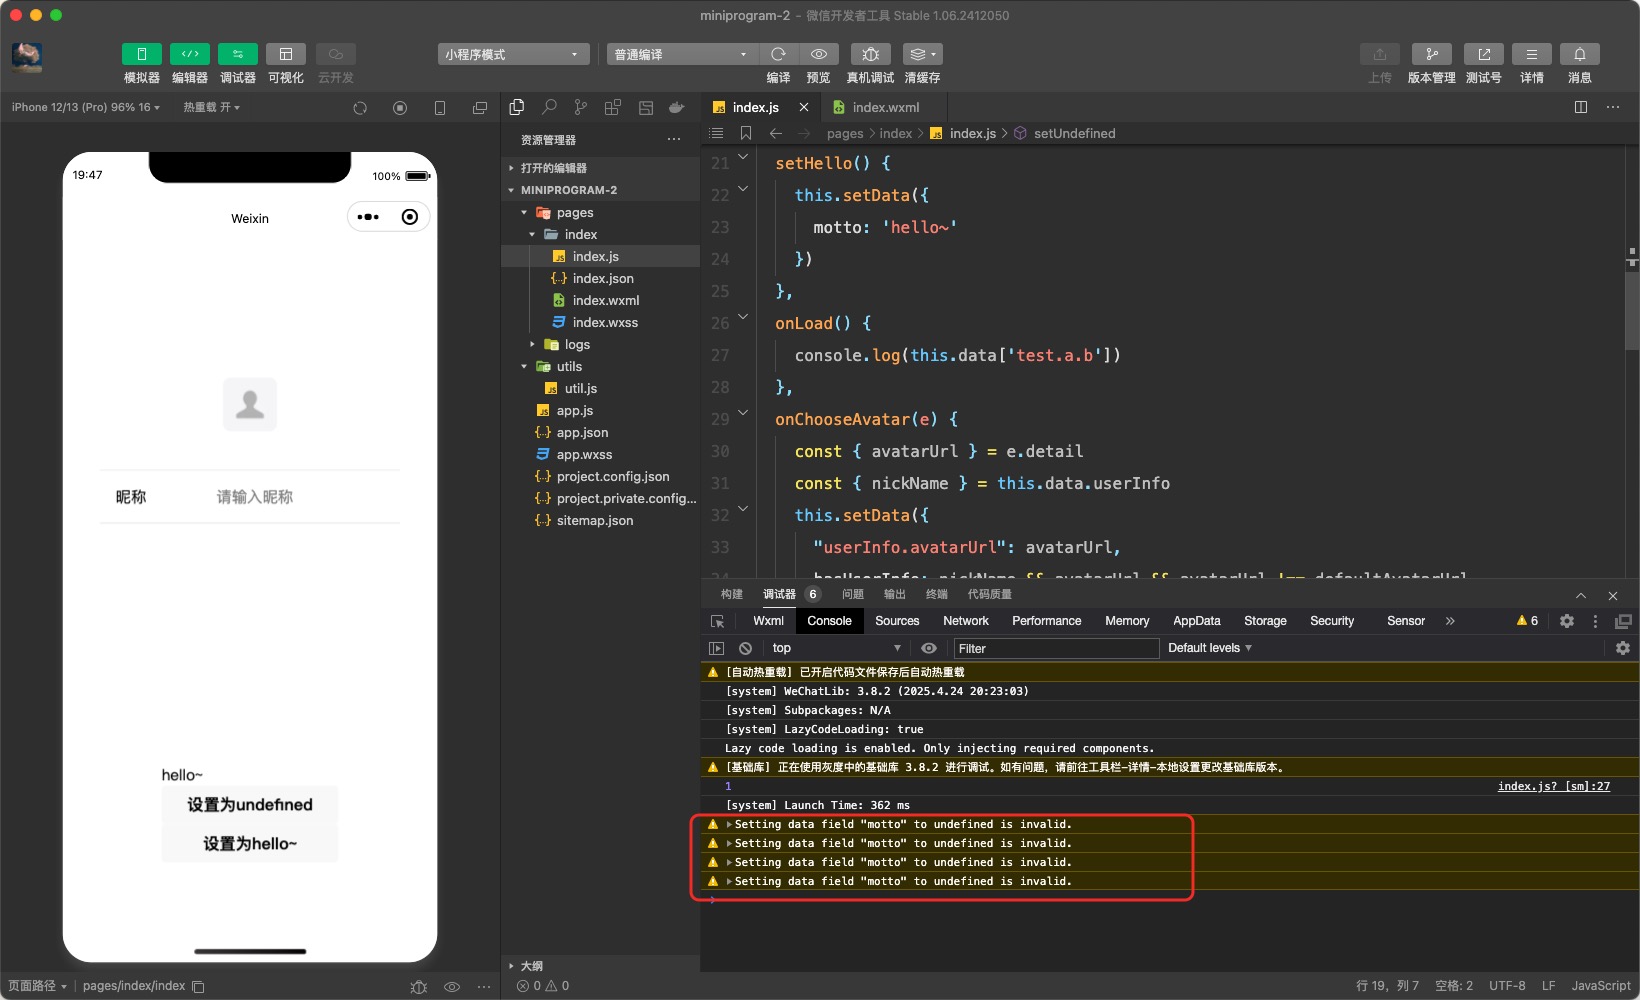Viewport: 1640px width, 1000px height.
Task: Navigate back in editor history
Action: pos(776,133)
